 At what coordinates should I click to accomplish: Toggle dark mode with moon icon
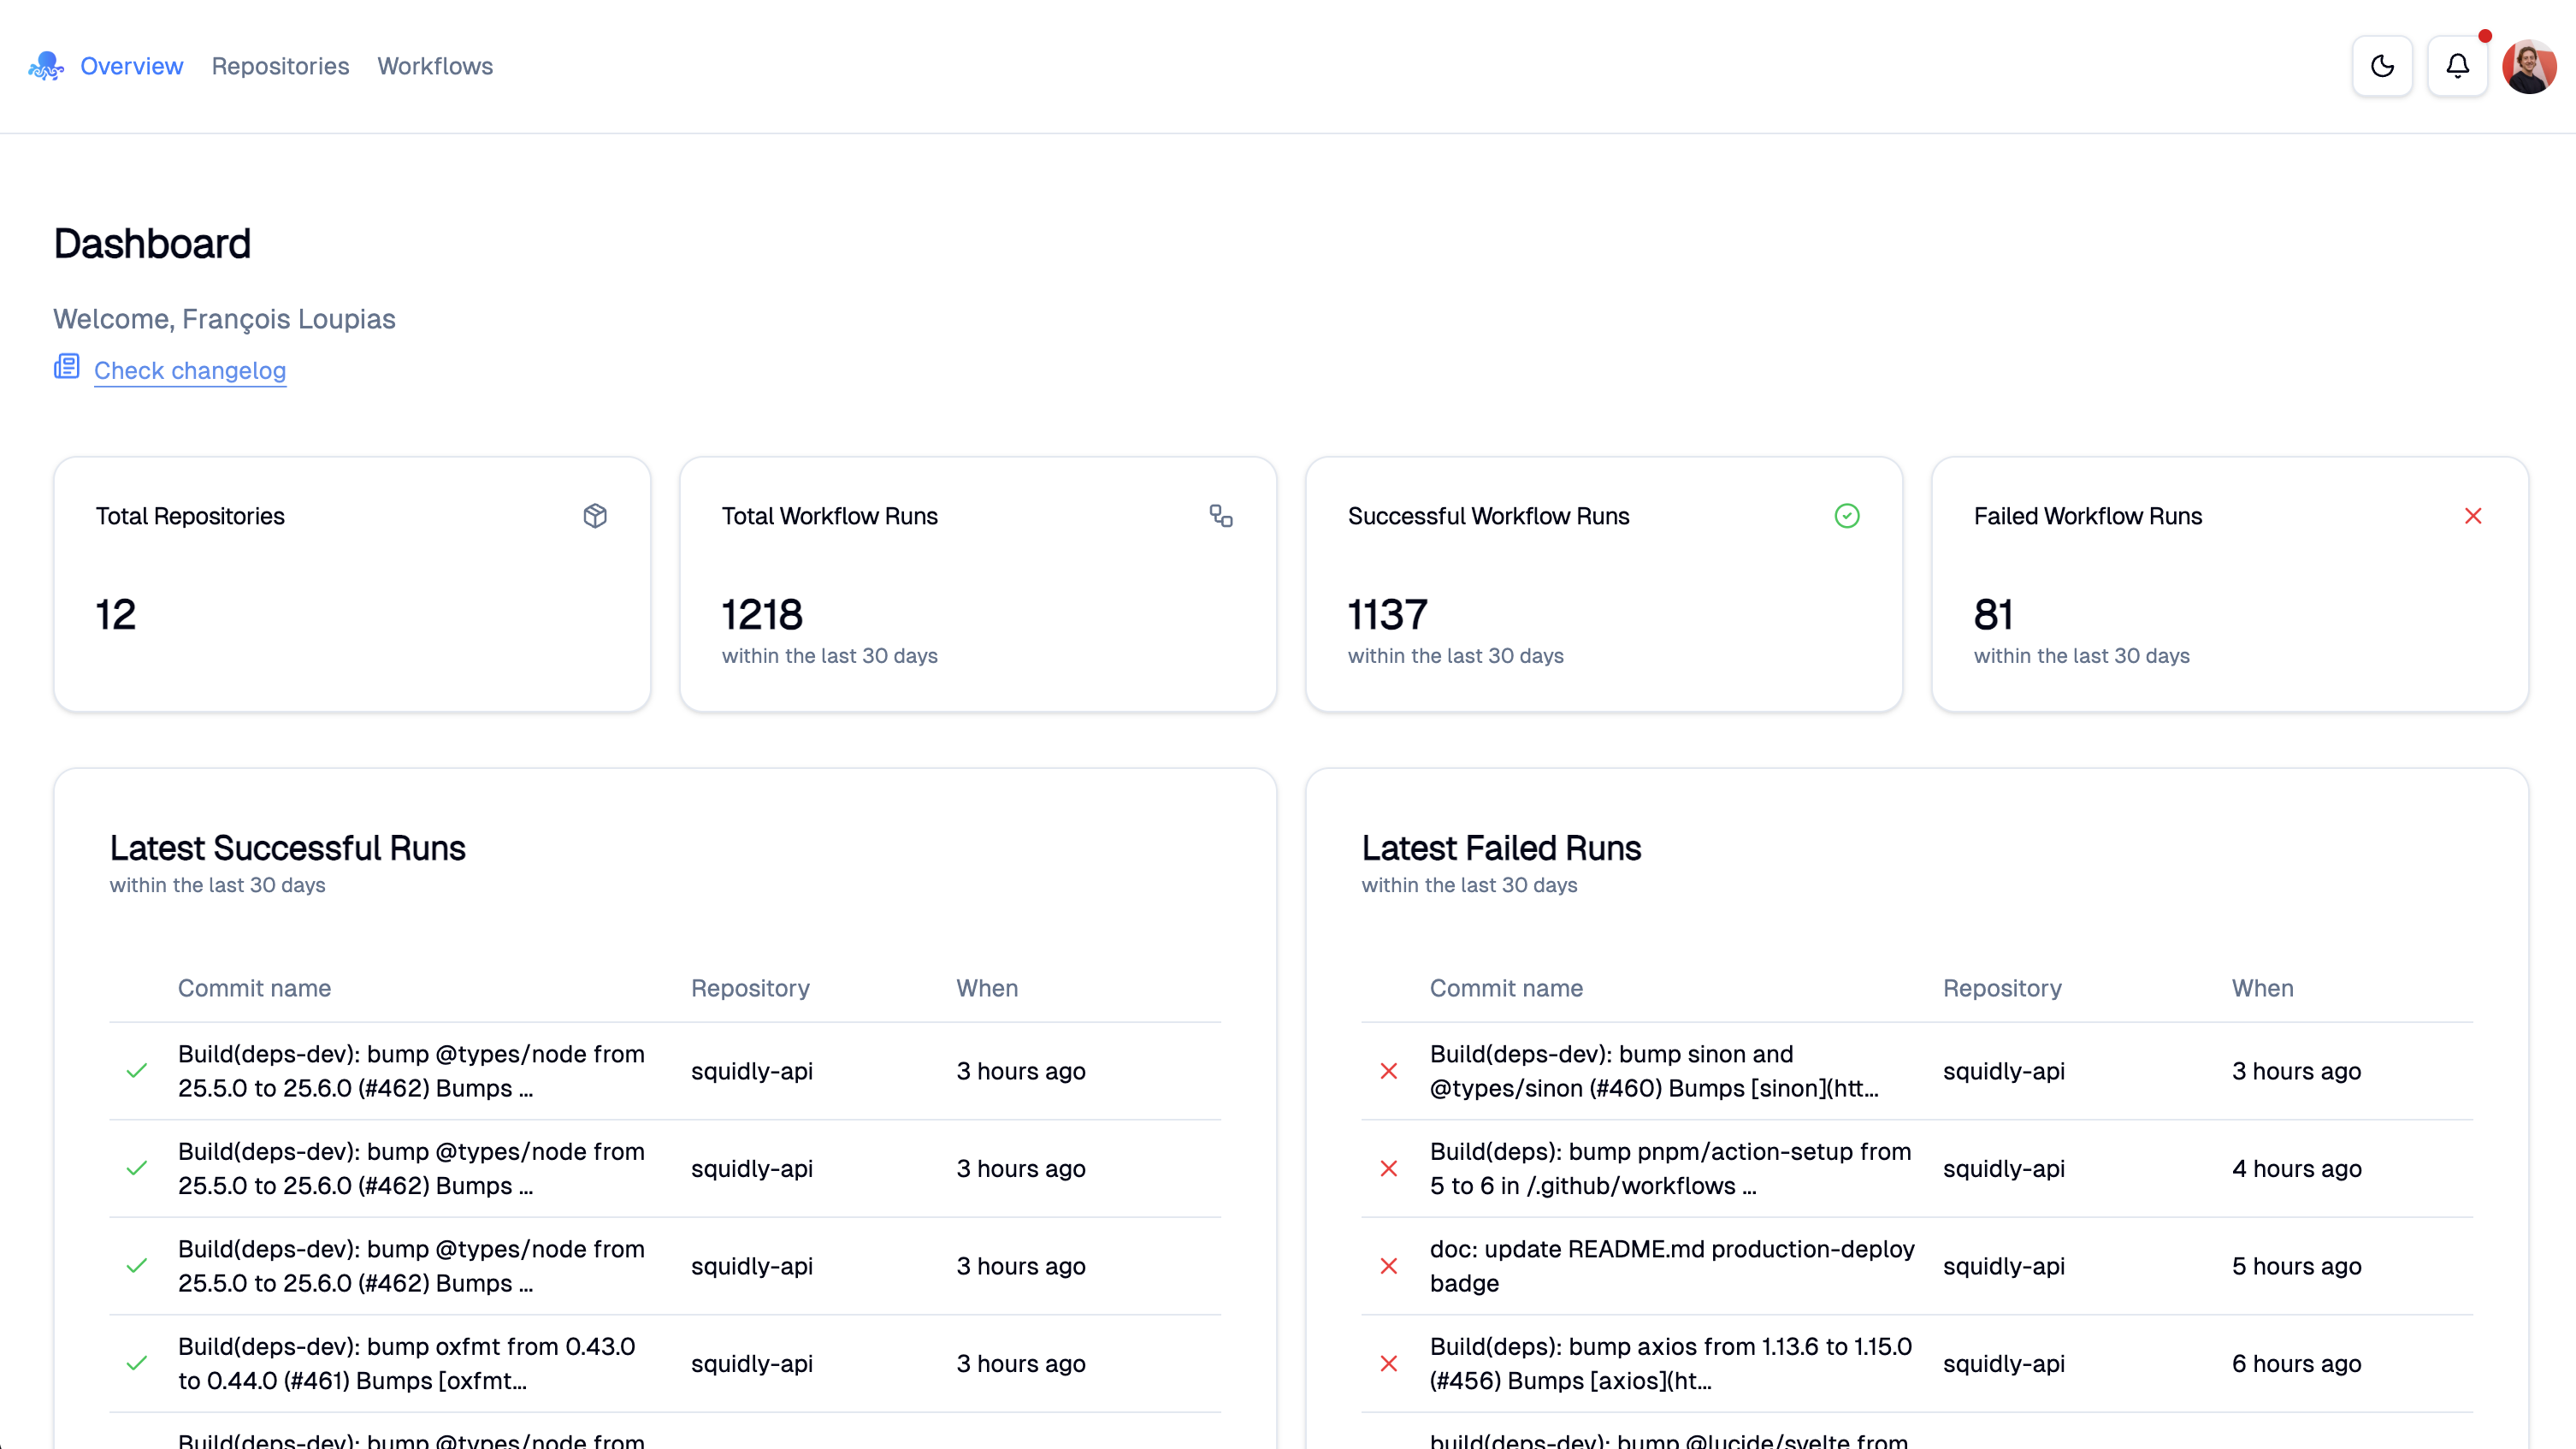[x=2382, y=66]
